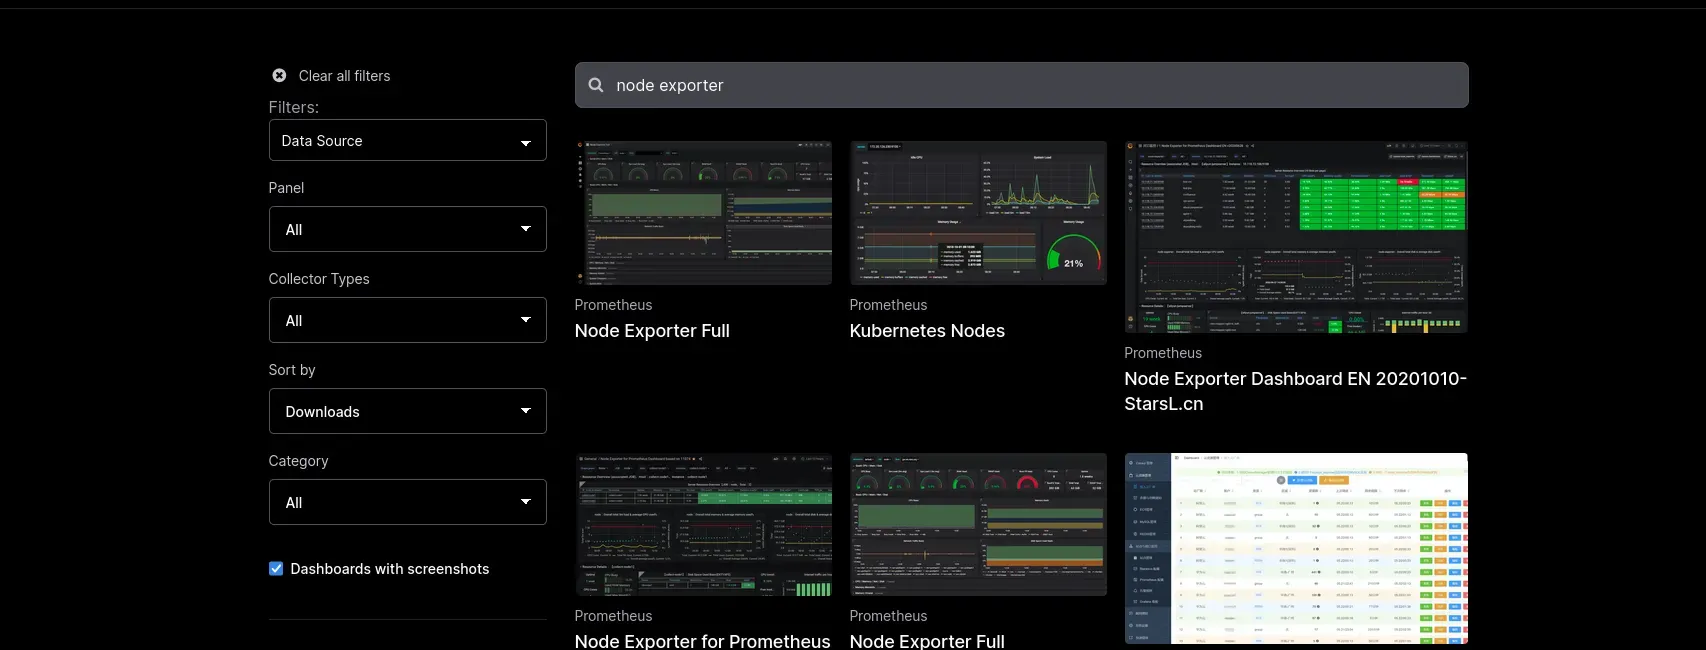The width and height of the screenshot is (1706, 650).
Task: Click the node exporter search field
Action: coord(1021,85)
